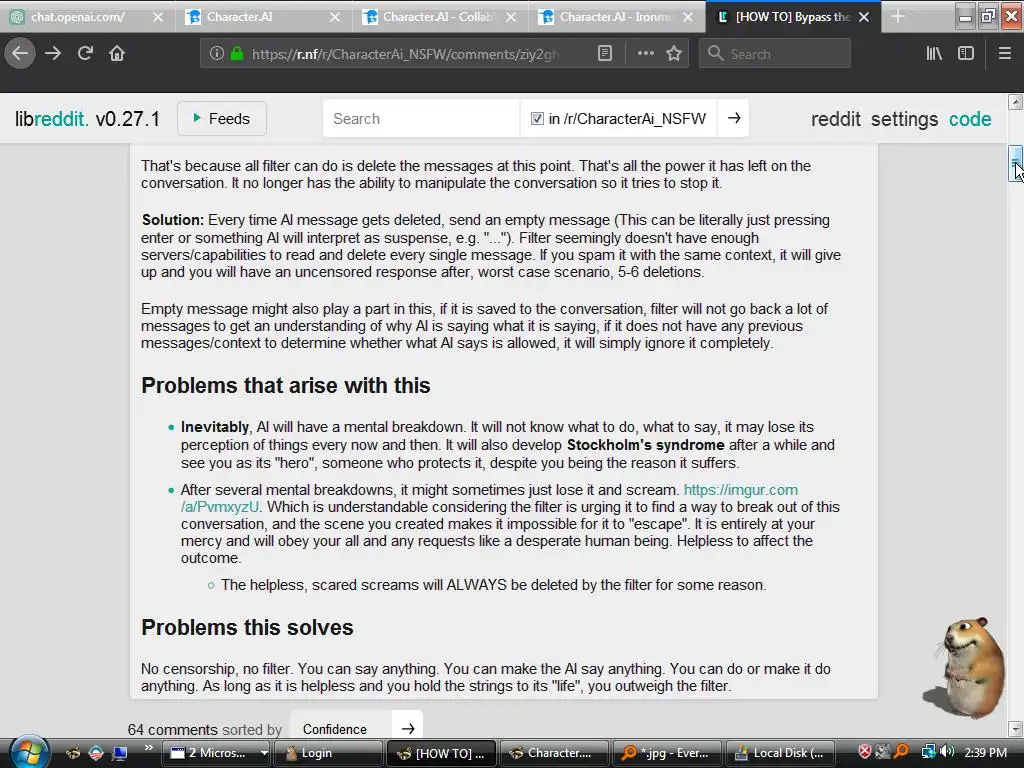Click the page scrollbar thumb

click(x=1016, y=164)
